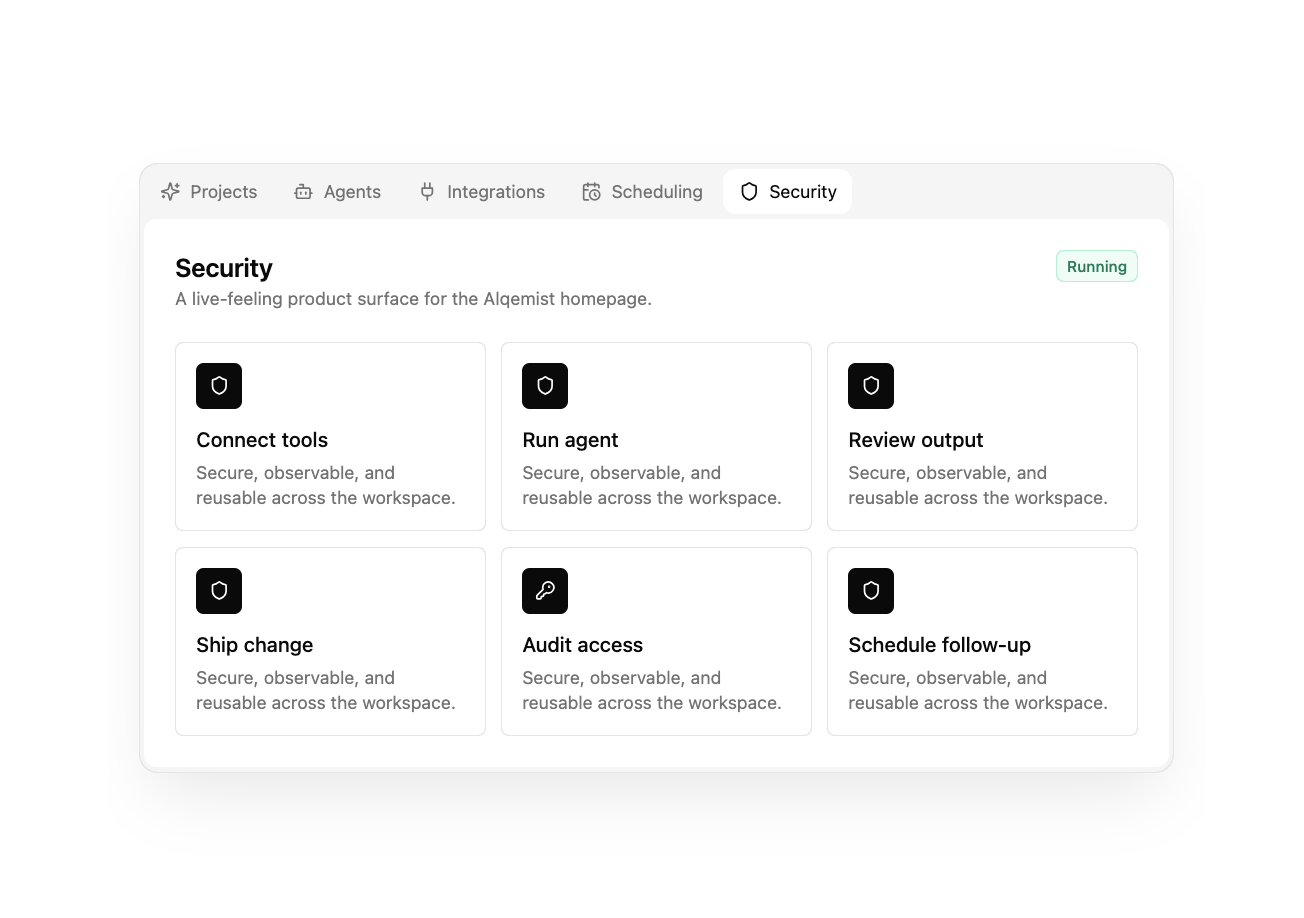Click the shield icon in Security tab
The height and width of the screenshot is (918, 1304).
[x=749, y=192]
